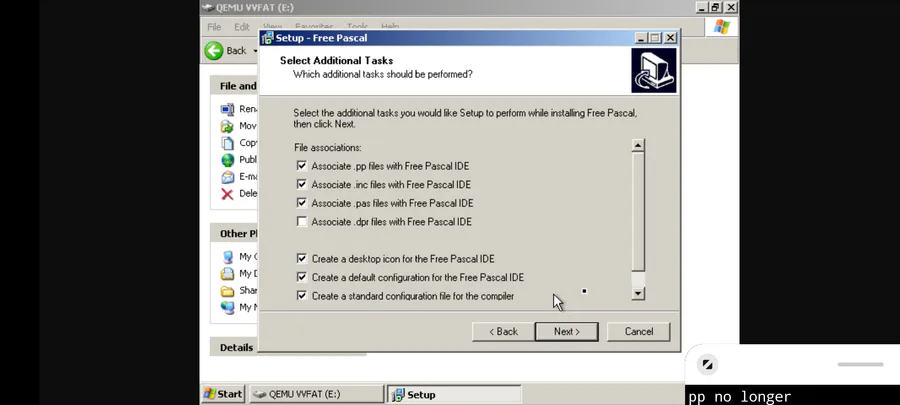Image resolution: width=900 pixels, height=405 pixels.
Task: Click the Windows flag logo in Explorer
Action: [x=721, y=27]
